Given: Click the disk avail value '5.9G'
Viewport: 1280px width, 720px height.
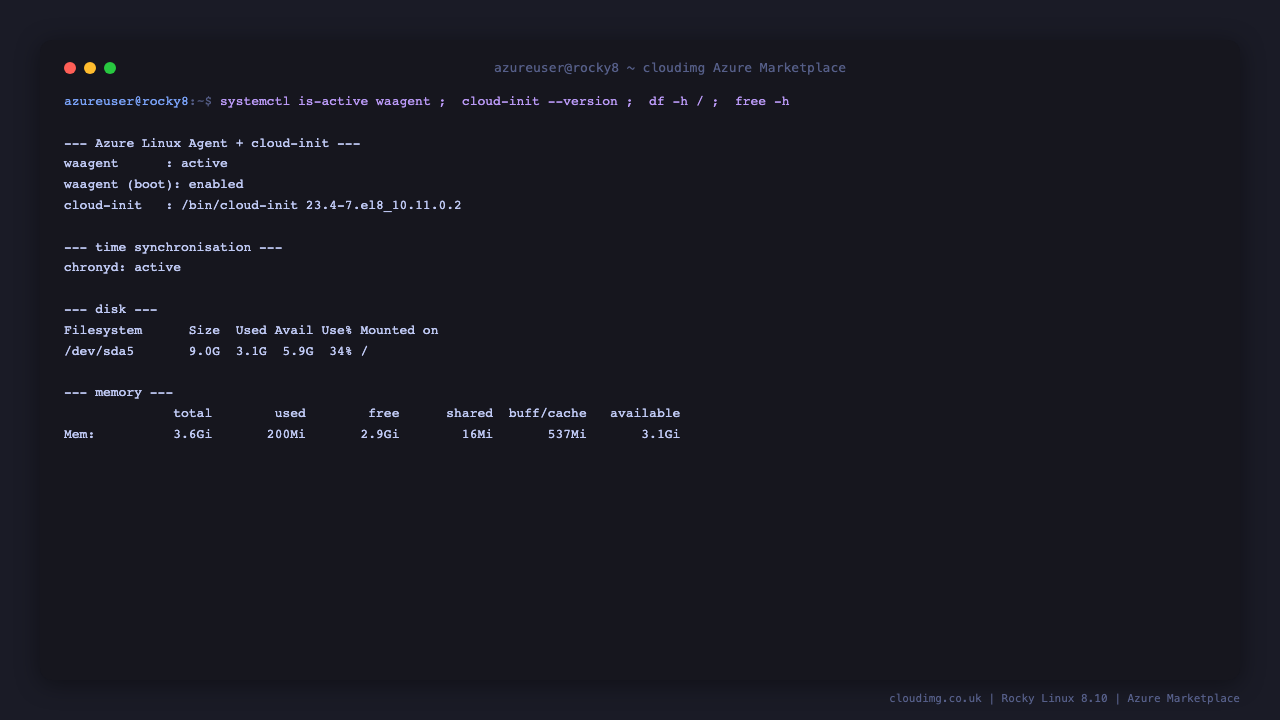Looking at the screenshot, I should tap(298, 351).
